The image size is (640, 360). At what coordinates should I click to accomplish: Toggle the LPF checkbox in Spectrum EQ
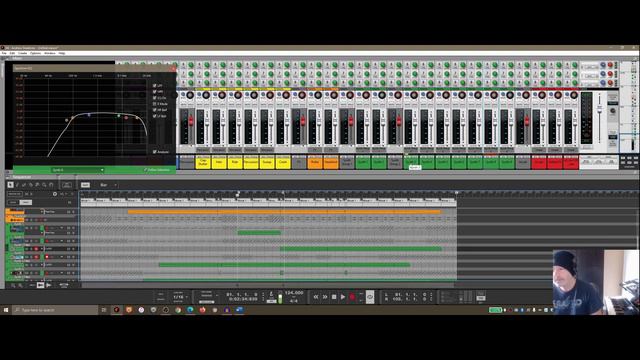(x=155, y=86)
